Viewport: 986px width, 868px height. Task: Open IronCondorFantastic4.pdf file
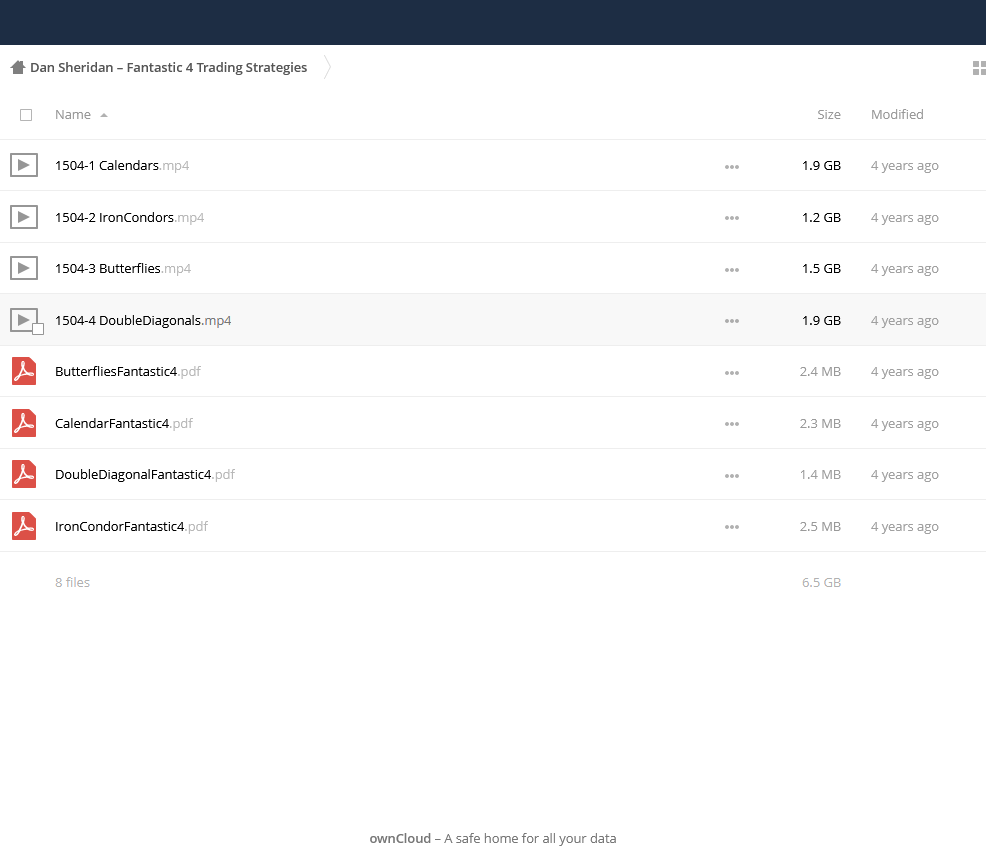click(x=131, y=526)
